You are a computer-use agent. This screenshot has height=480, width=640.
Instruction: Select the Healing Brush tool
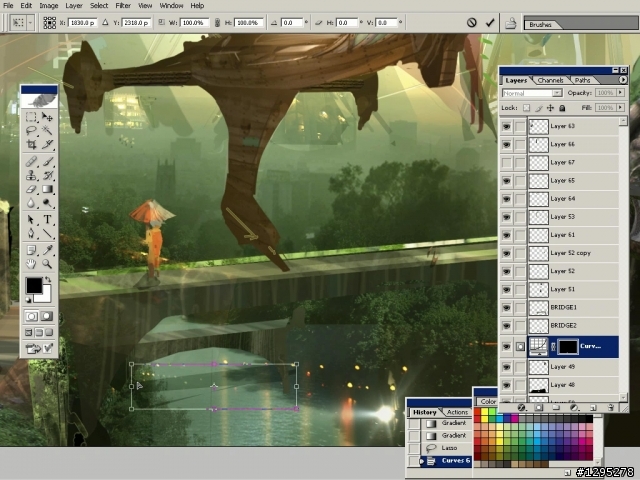31,162
